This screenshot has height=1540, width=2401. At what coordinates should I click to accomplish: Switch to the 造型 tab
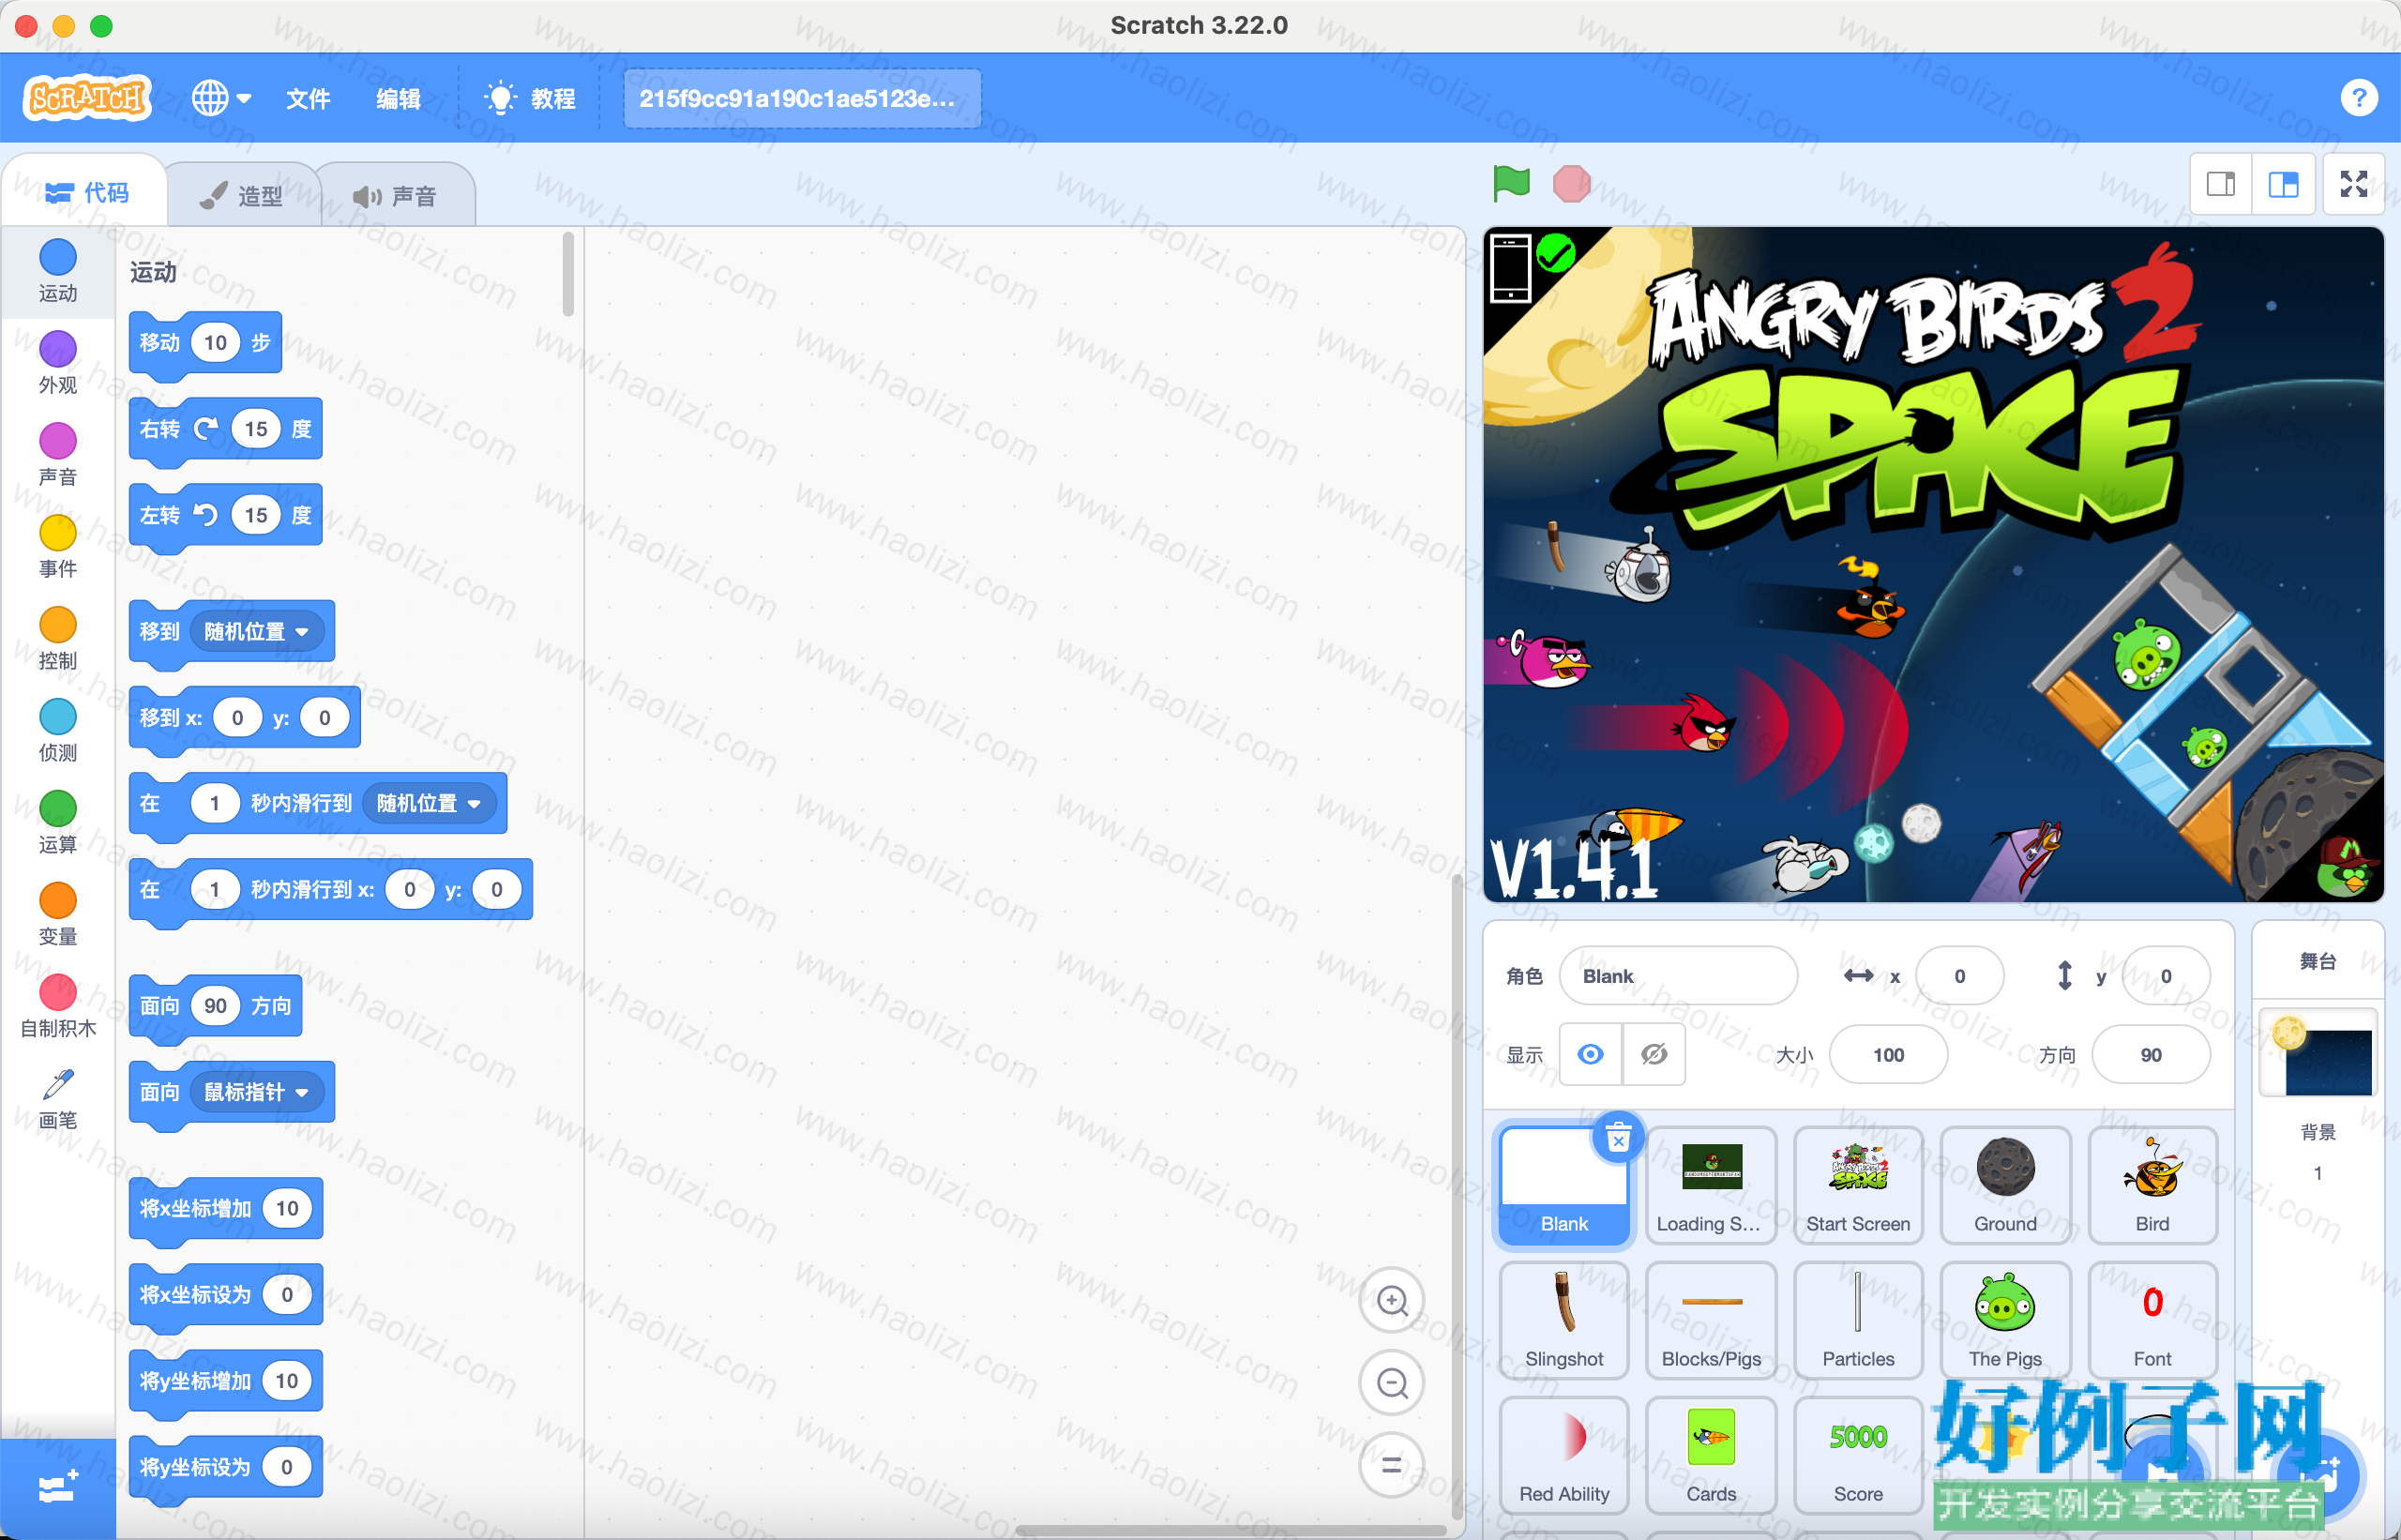(x=242, y=195)
